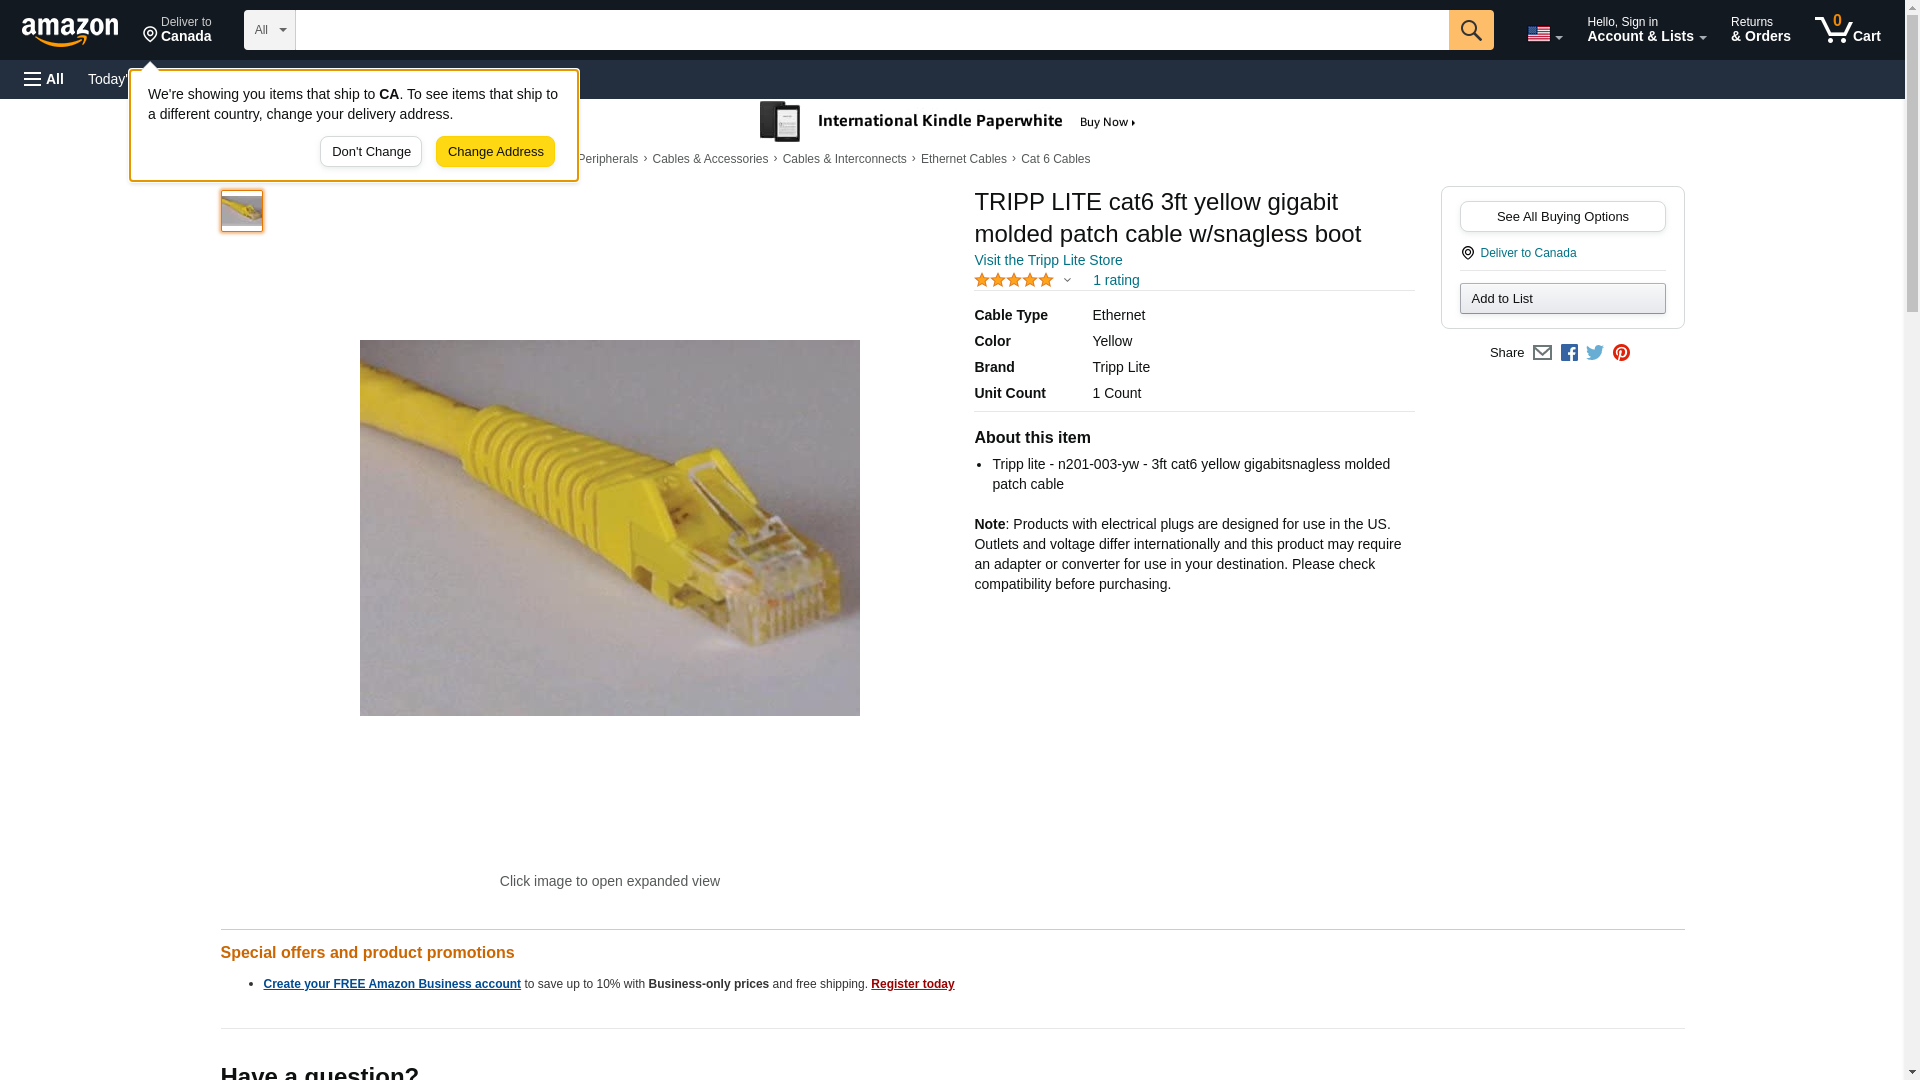This screenshot has width=1920, height=1080.
Task: Open Returns & Orders
Action: pos(1760,30)
